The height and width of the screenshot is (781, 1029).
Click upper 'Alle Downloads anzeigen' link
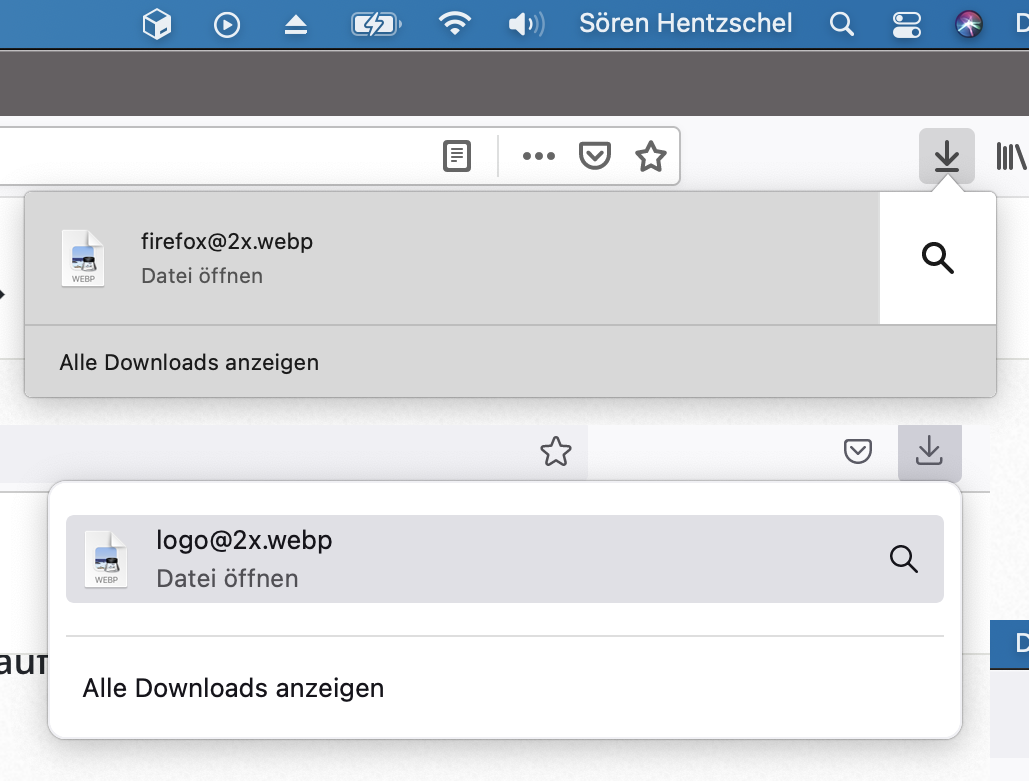[x=189, y=362]
